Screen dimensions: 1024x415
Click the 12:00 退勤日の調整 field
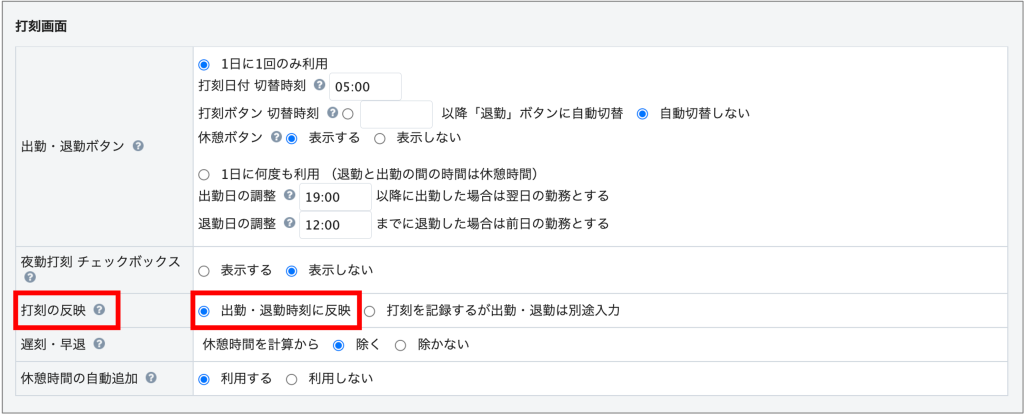click(x=335, y=224)
